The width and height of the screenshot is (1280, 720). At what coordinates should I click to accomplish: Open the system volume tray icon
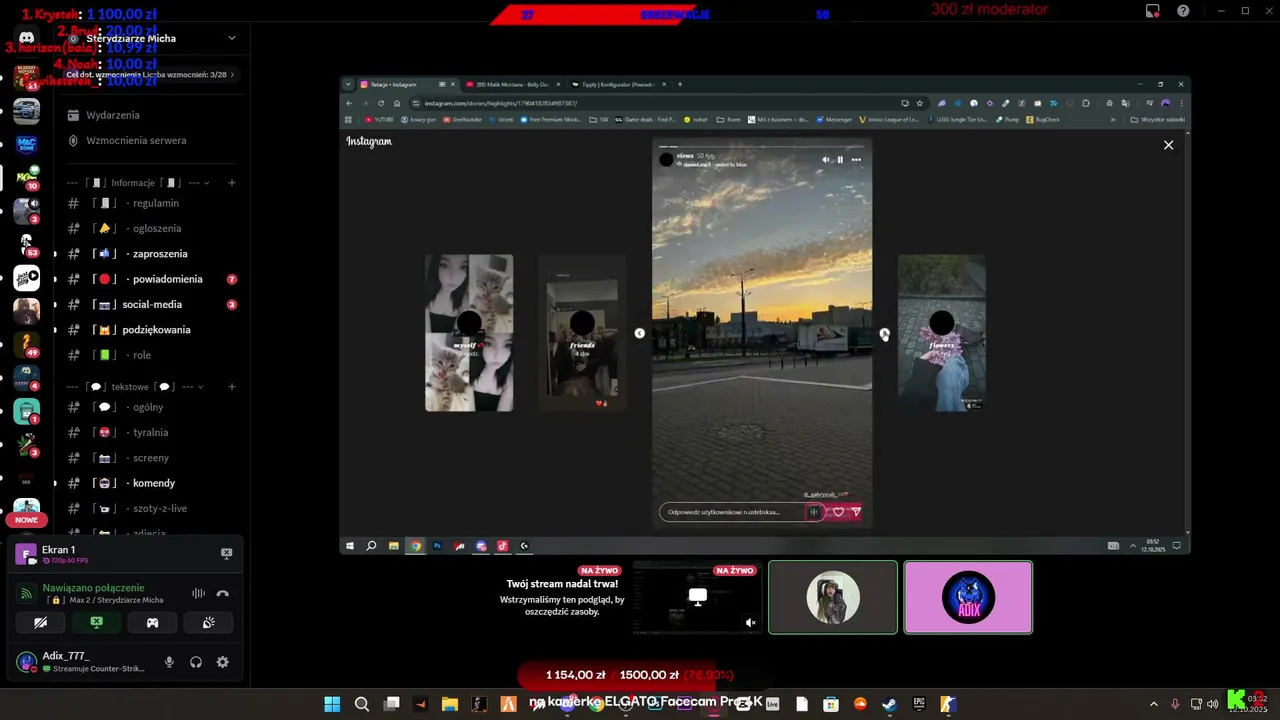1212,704
